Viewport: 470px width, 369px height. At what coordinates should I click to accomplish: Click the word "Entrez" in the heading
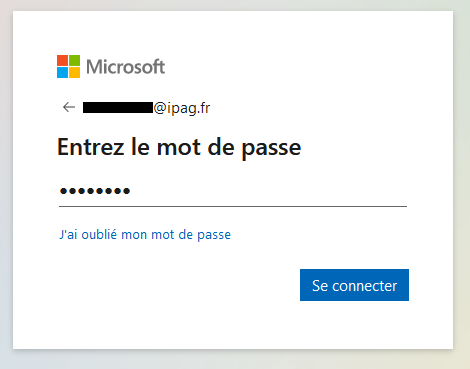coord(91,147)
